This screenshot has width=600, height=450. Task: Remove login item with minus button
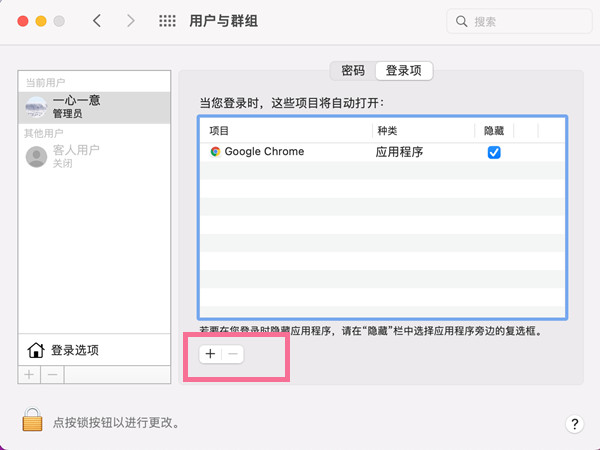233,354
